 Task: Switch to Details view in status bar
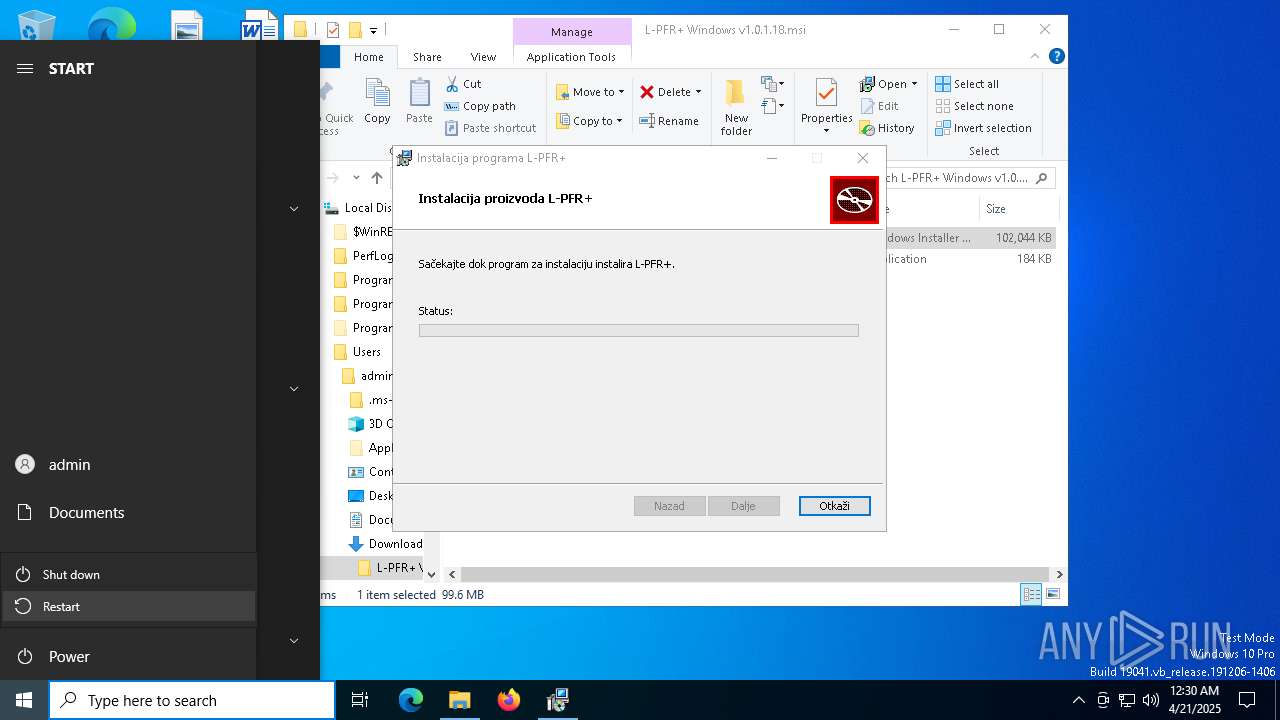click(x=1031, y=594)
